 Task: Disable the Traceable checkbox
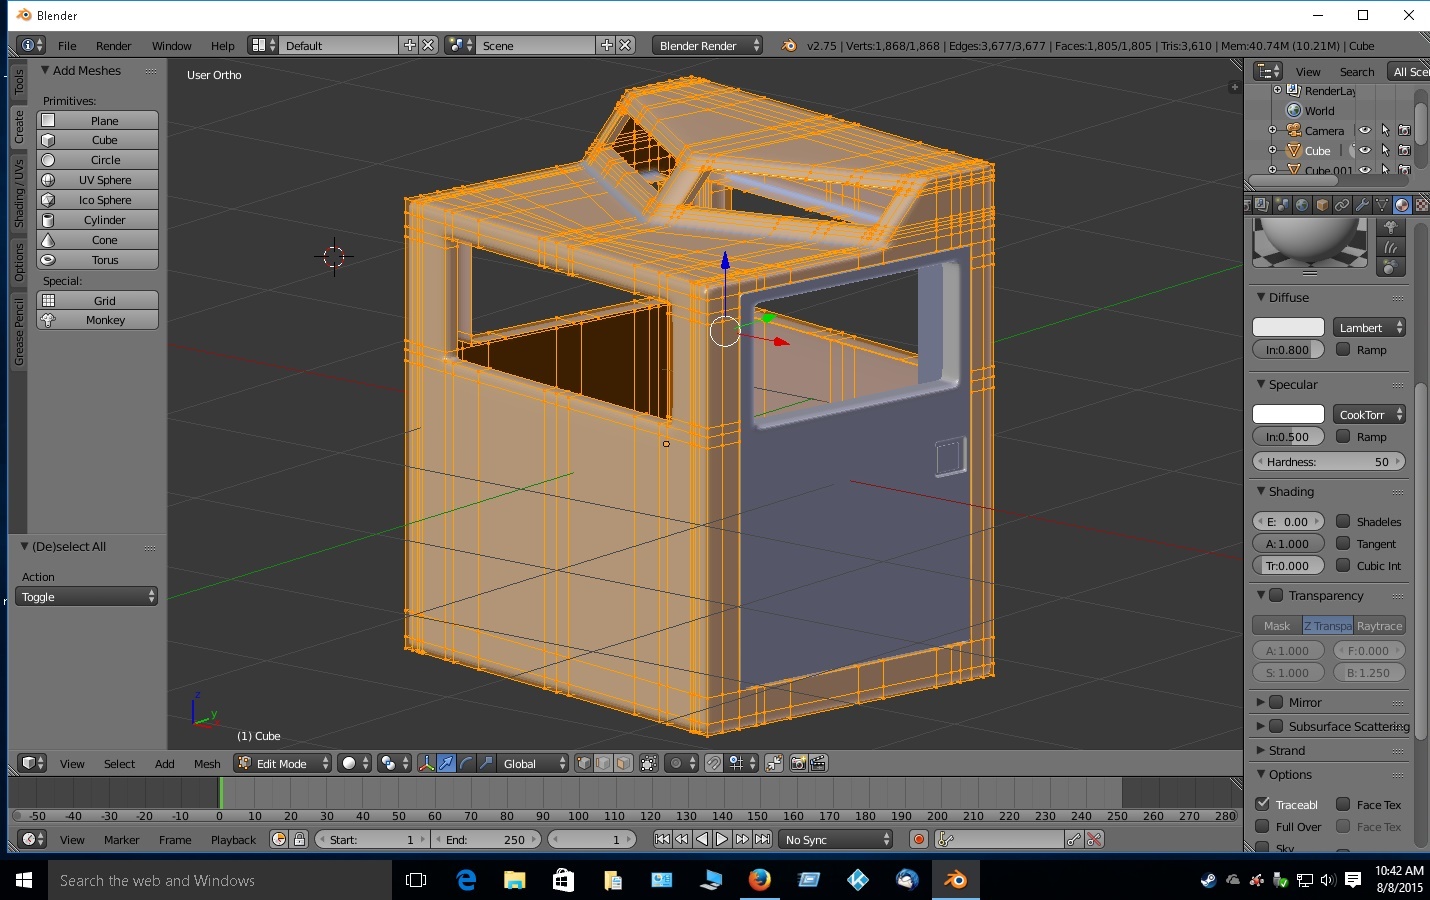click(x=1263, y=804)
